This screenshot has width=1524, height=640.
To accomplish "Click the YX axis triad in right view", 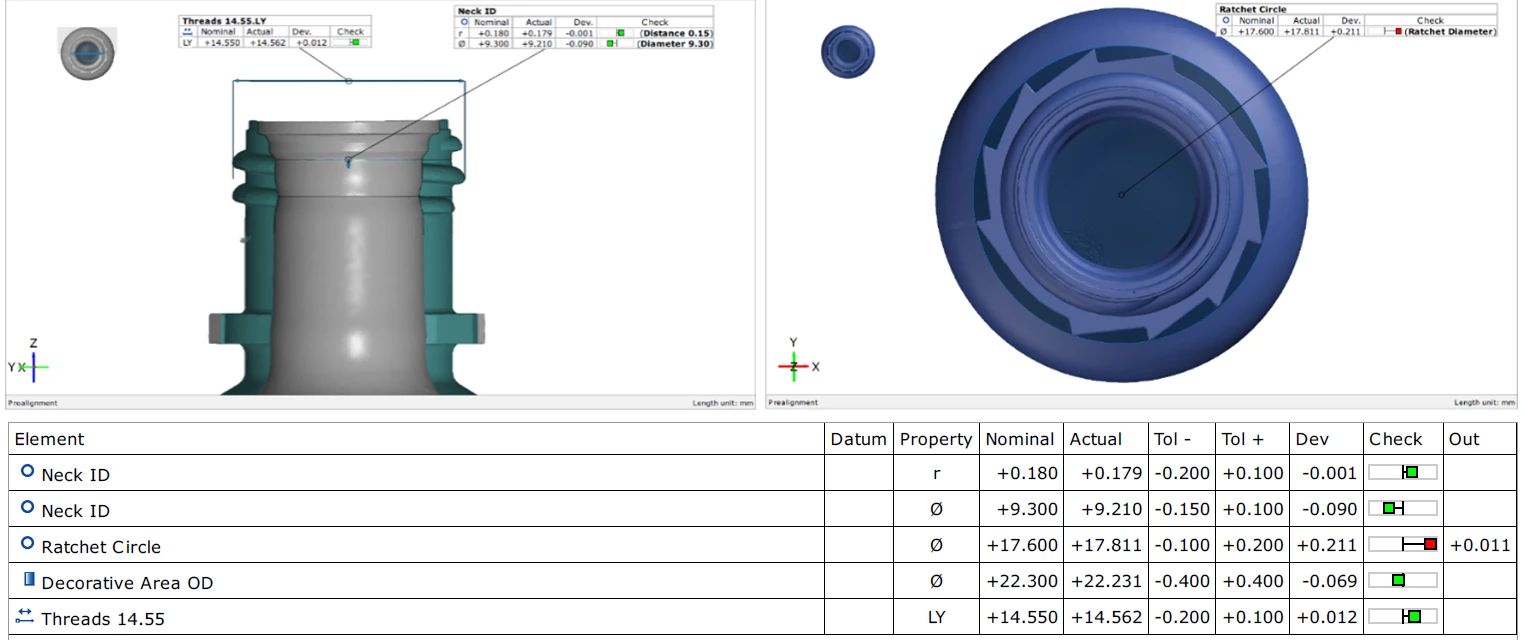I will pyautogui.click(x=795, y=366).
